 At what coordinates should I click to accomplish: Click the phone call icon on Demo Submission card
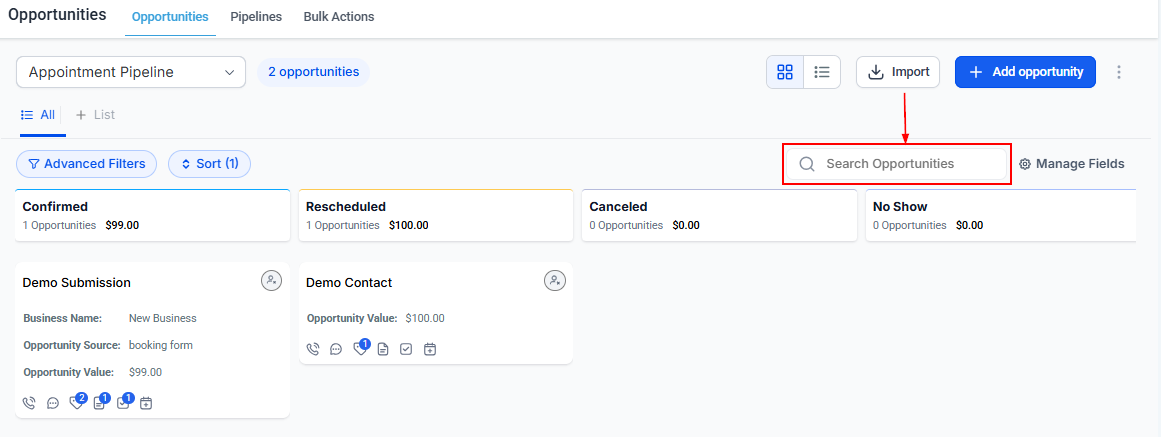tap(29, 403)
